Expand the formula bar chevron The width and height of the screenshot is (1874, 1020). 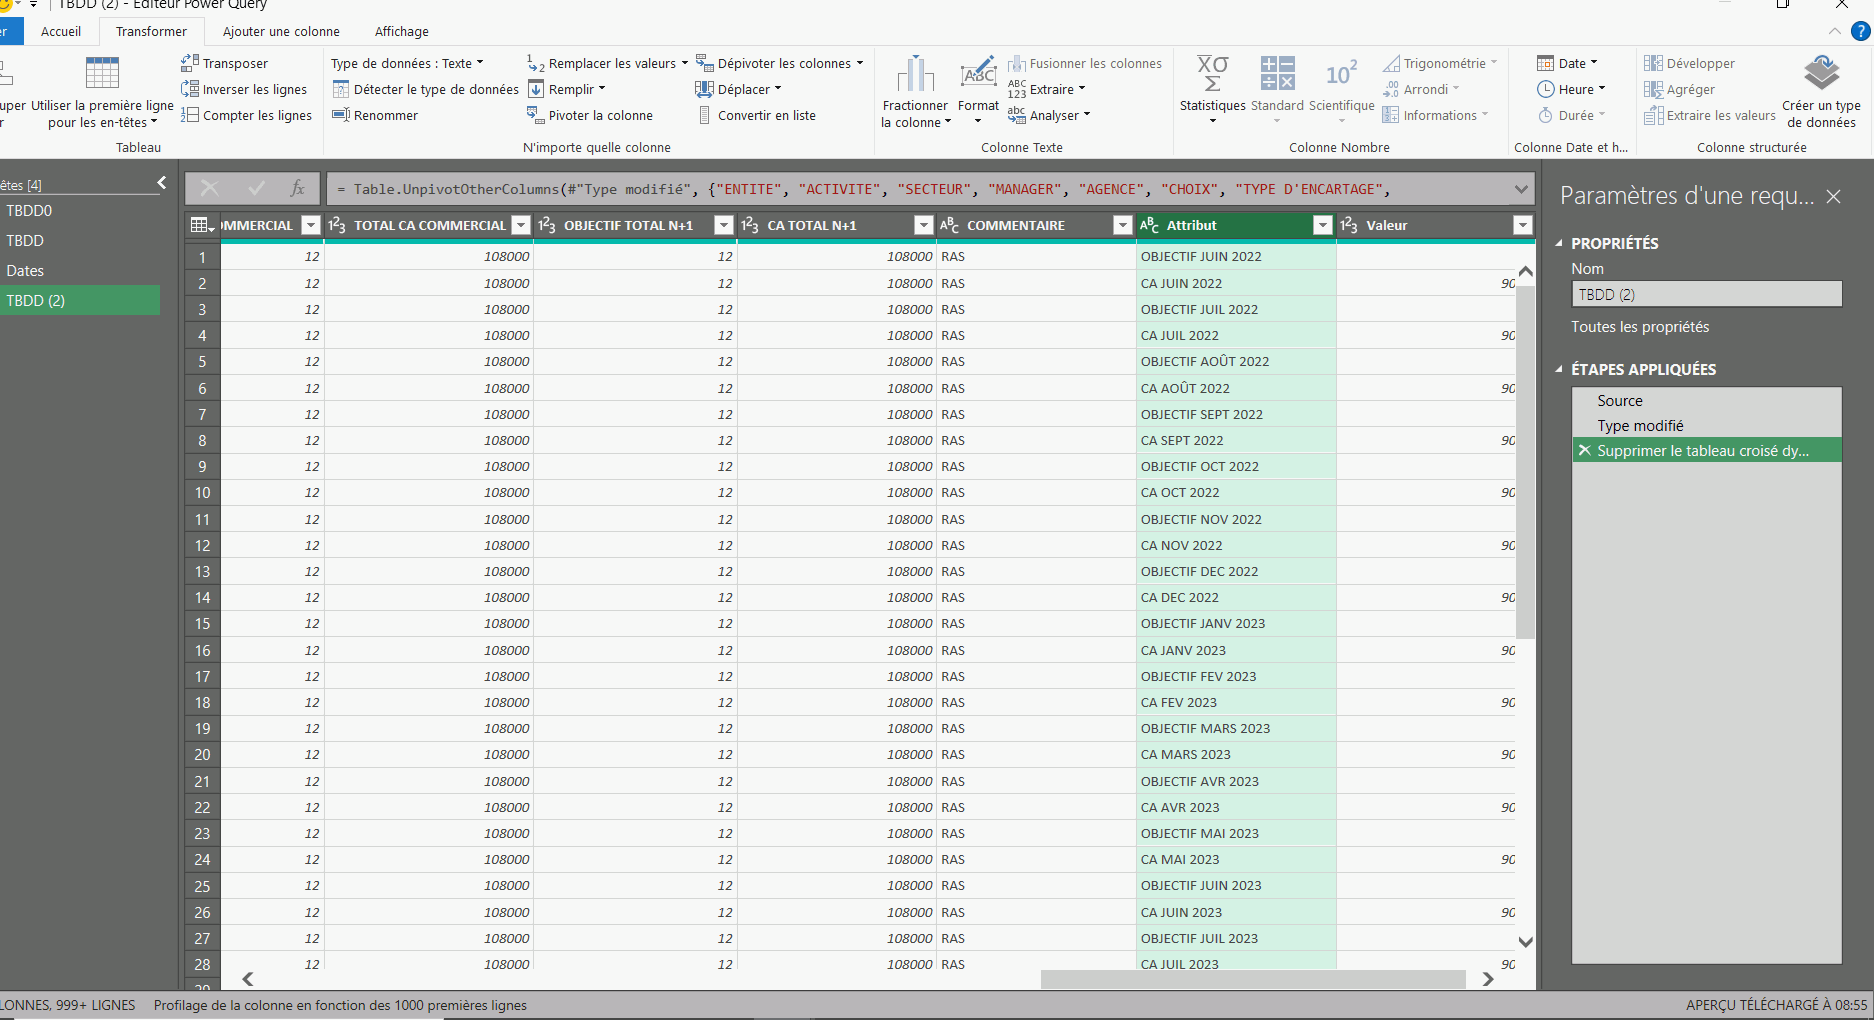click(1521, 189)
